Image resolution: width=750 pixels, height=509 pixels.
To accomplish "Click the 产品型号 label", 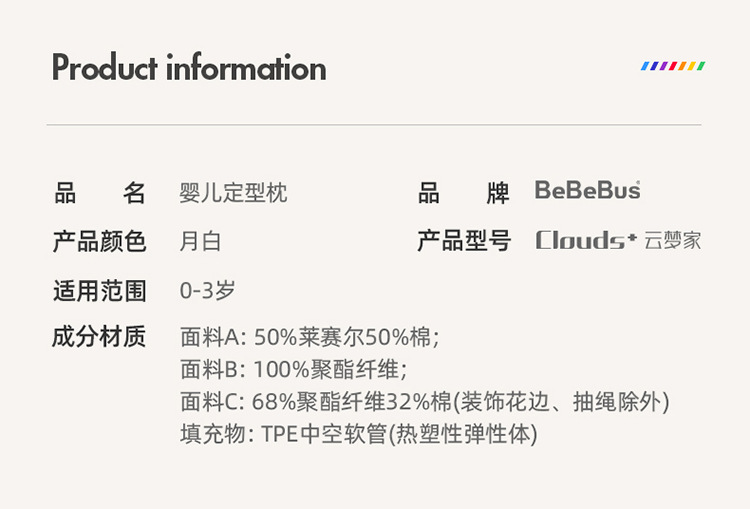I will point(463,241).
